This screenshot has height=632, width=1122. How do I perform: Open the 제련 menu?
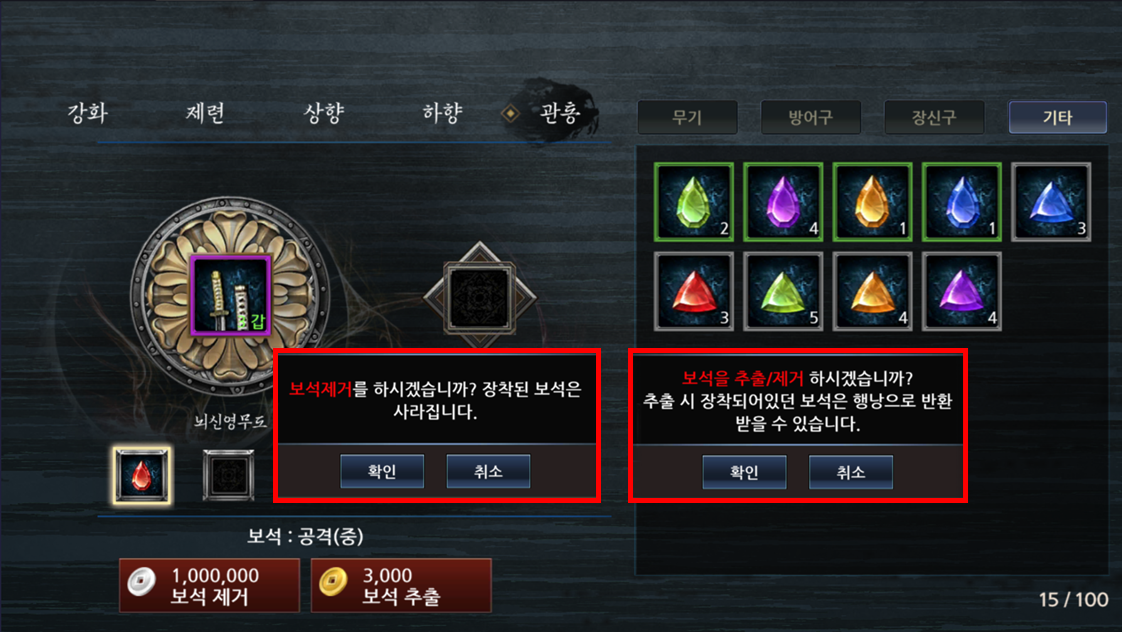point(205,112)
